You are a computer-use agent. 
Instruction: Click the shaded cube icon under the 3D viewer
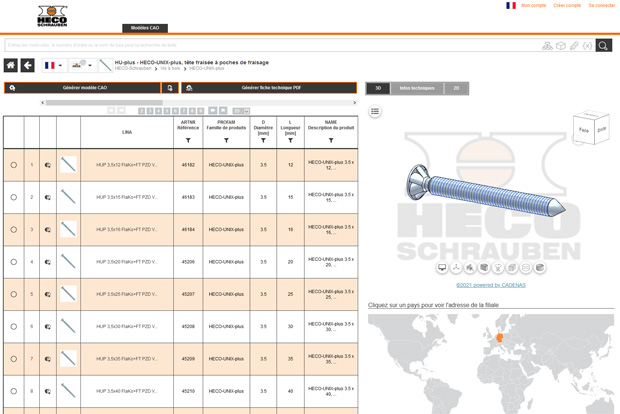[x=484, y=268]
